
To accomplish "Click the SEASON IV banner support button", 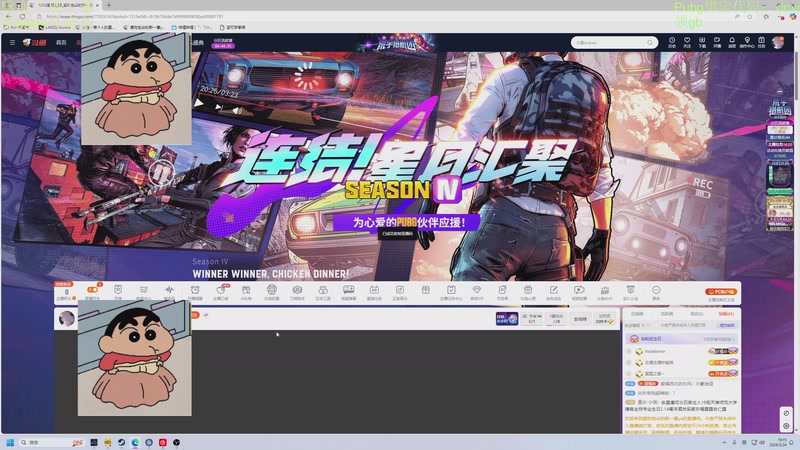I will click(x=407, y=222).
